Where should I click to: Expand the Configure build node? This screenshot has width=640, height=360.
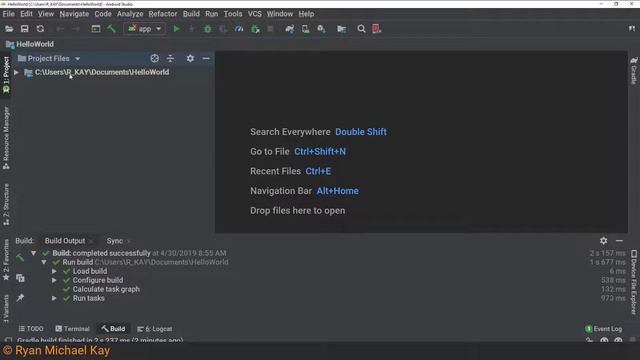pos(54,280)
